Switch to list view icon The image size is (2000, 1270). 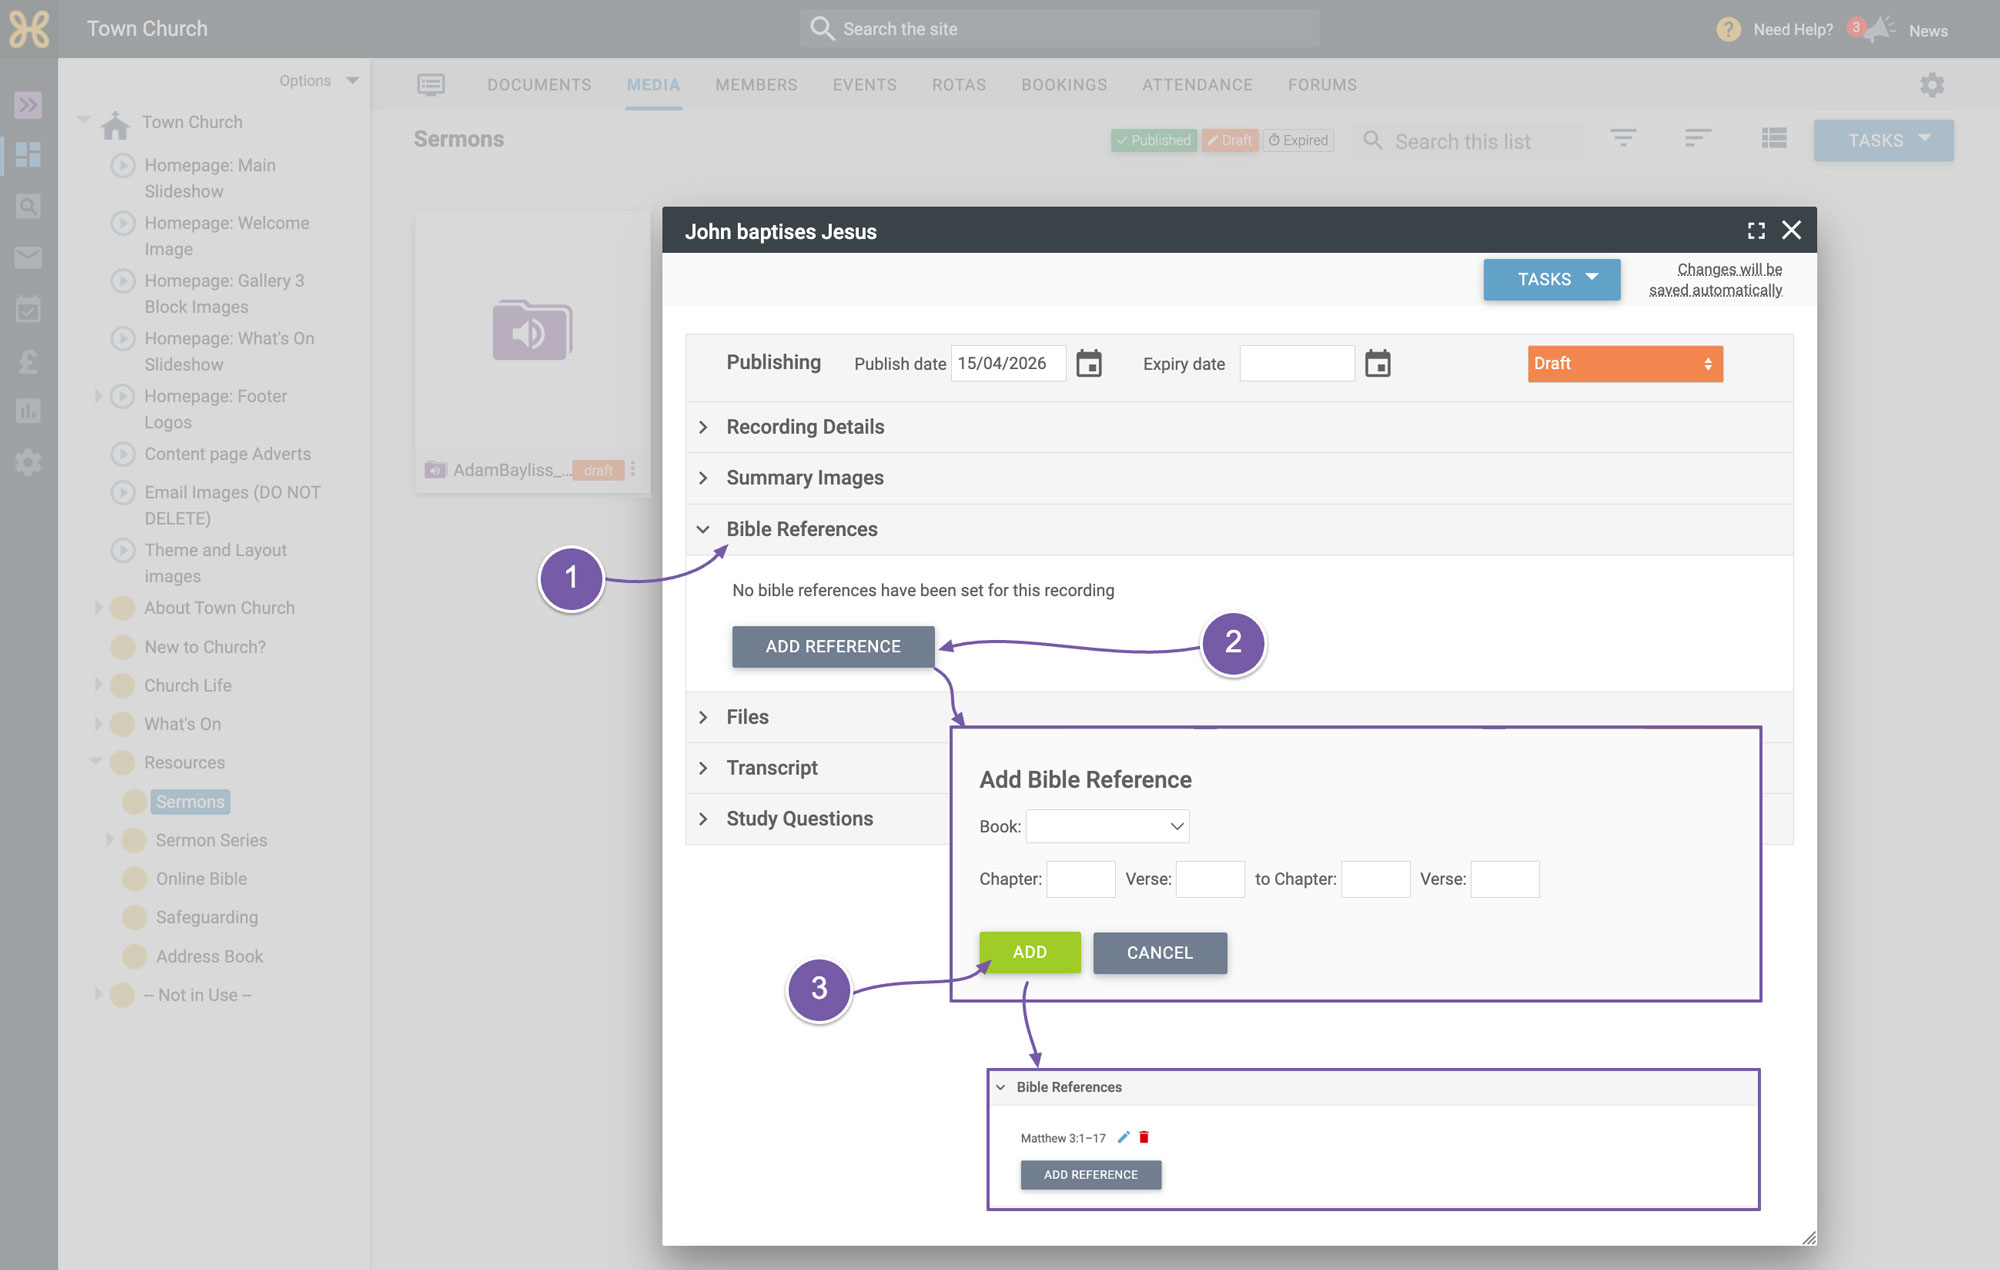tap(1774, 138)
